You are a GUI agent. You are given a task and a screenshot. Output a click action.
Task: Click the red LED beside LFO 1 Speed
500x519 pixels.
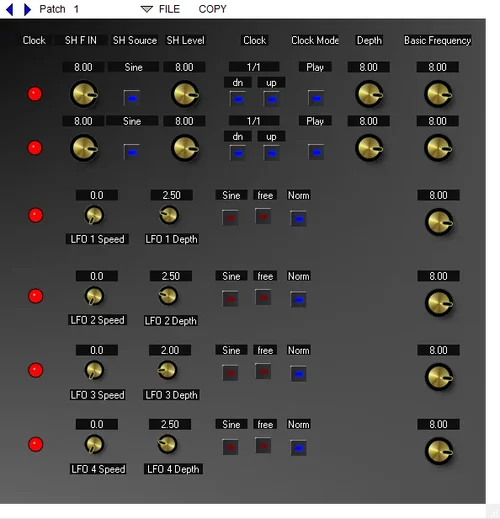(35, 215)
